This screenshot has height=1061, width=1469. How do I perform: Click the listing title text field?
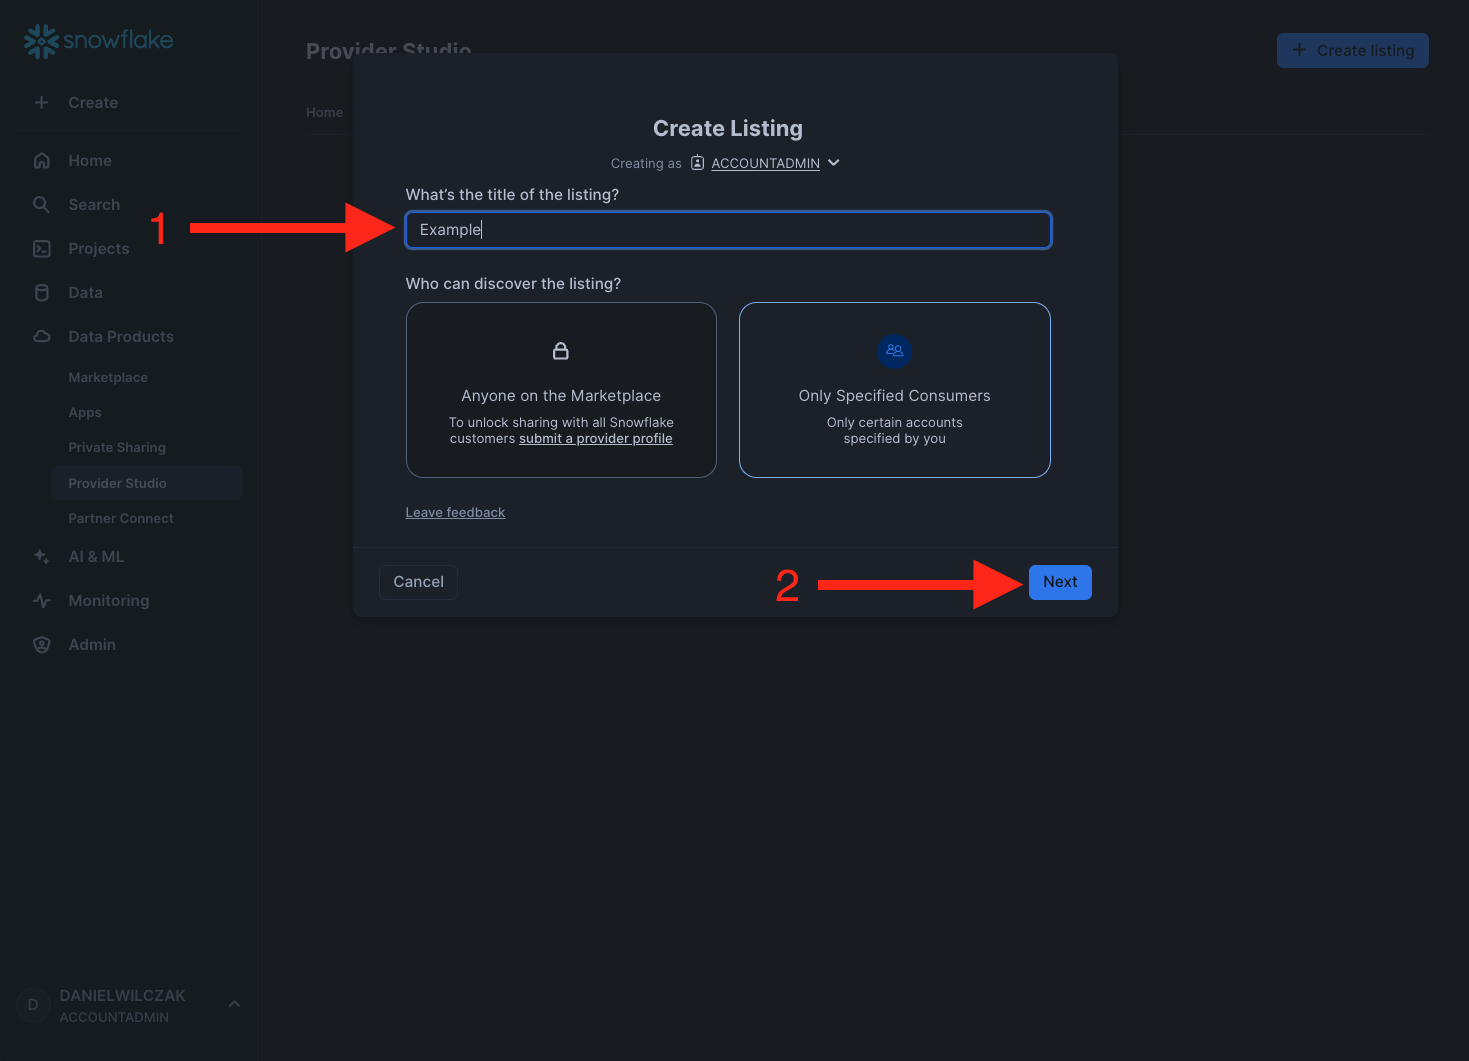coord(728,230)
